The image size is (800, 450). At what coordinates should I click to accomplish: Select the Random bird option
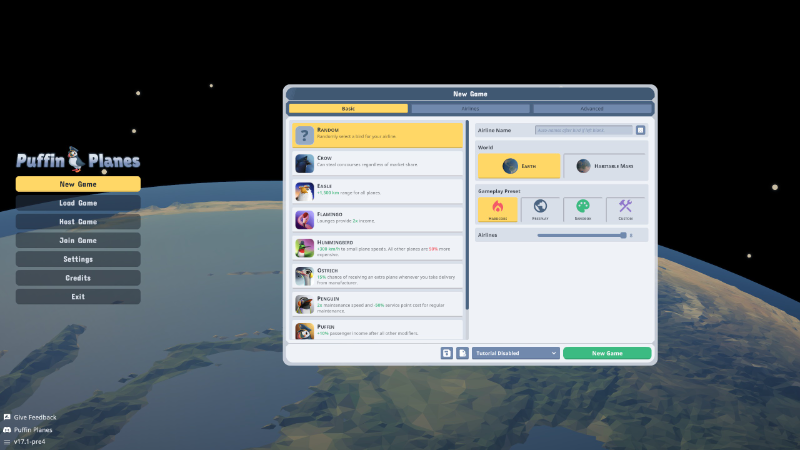point(378,135)
